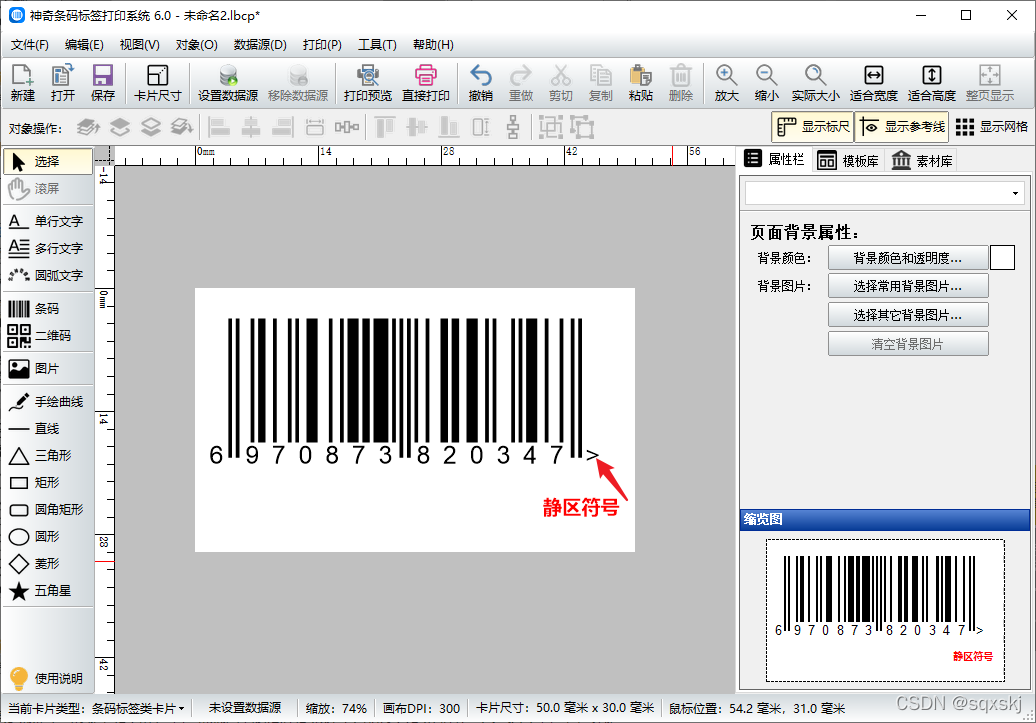Select the 五角星 star tool
This screenshot has width=1036, height=723.
[48, 591]
